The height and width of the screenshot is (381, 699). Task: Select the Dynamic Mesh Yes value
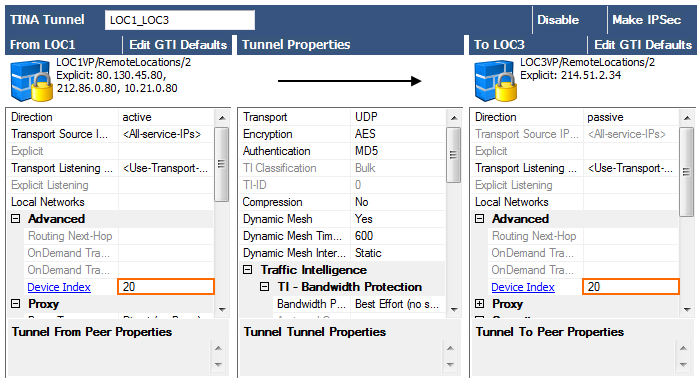(363, 219)
